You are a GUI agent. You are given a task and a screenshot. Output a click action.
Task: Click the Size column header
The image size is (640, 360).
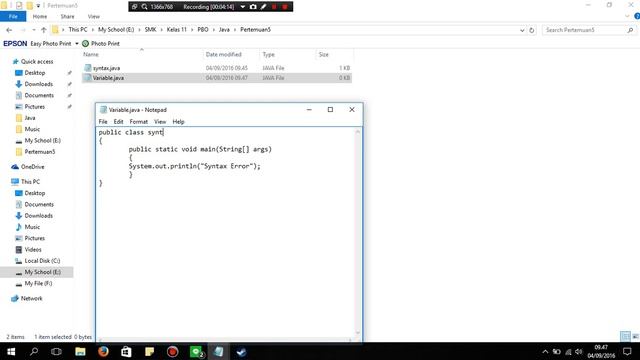[323, 54]
